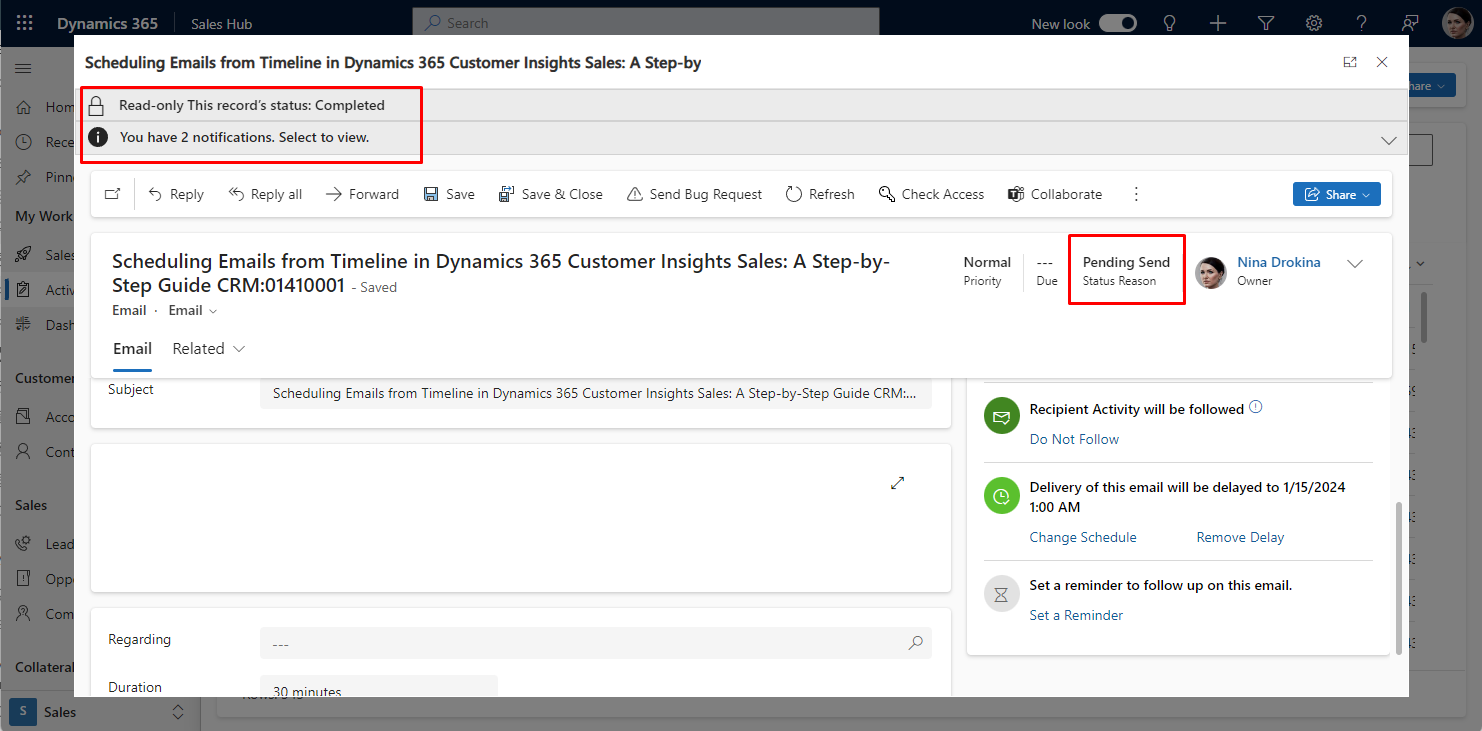Viewport: 1482px width, 731px height.
Task: Open the more commands ellipsis
Action: click(1136, 194)
